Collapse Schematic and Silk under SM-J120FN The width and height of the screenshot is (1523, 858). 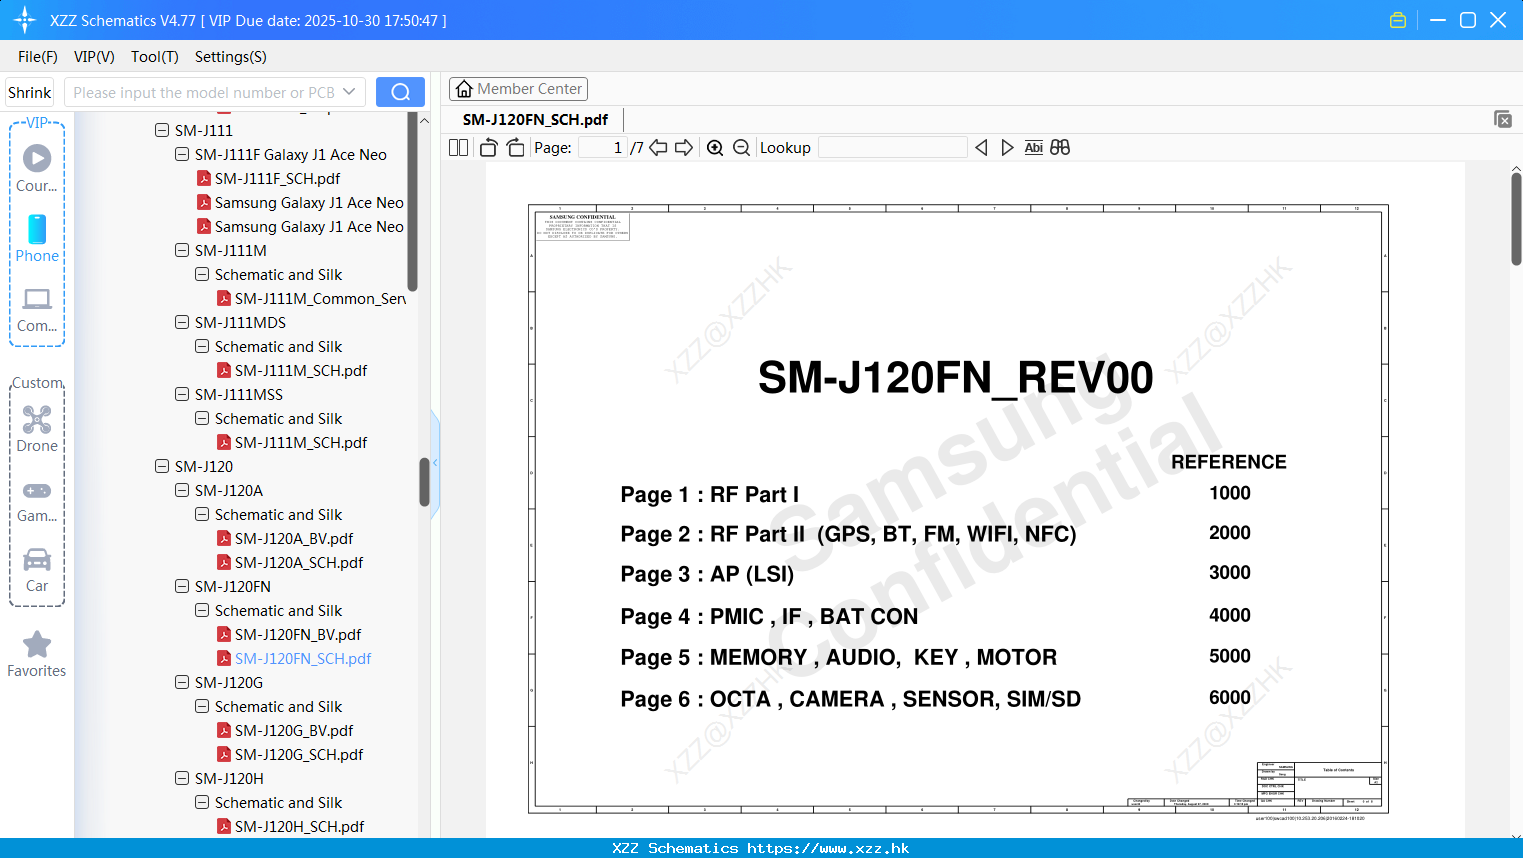click(202, 610)
